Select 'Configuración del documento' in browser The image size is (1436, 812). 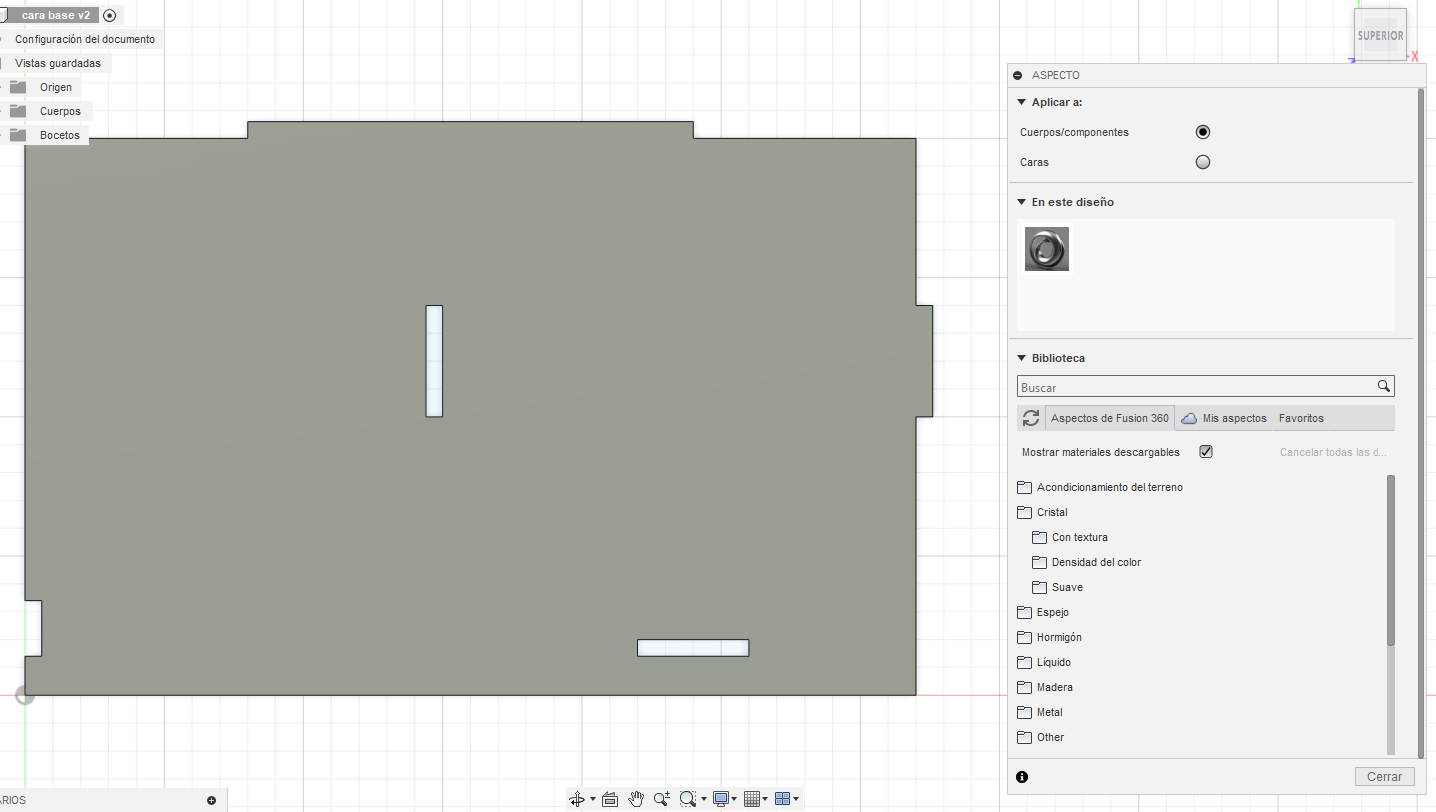pyautogui.click(x=85, y=39)
